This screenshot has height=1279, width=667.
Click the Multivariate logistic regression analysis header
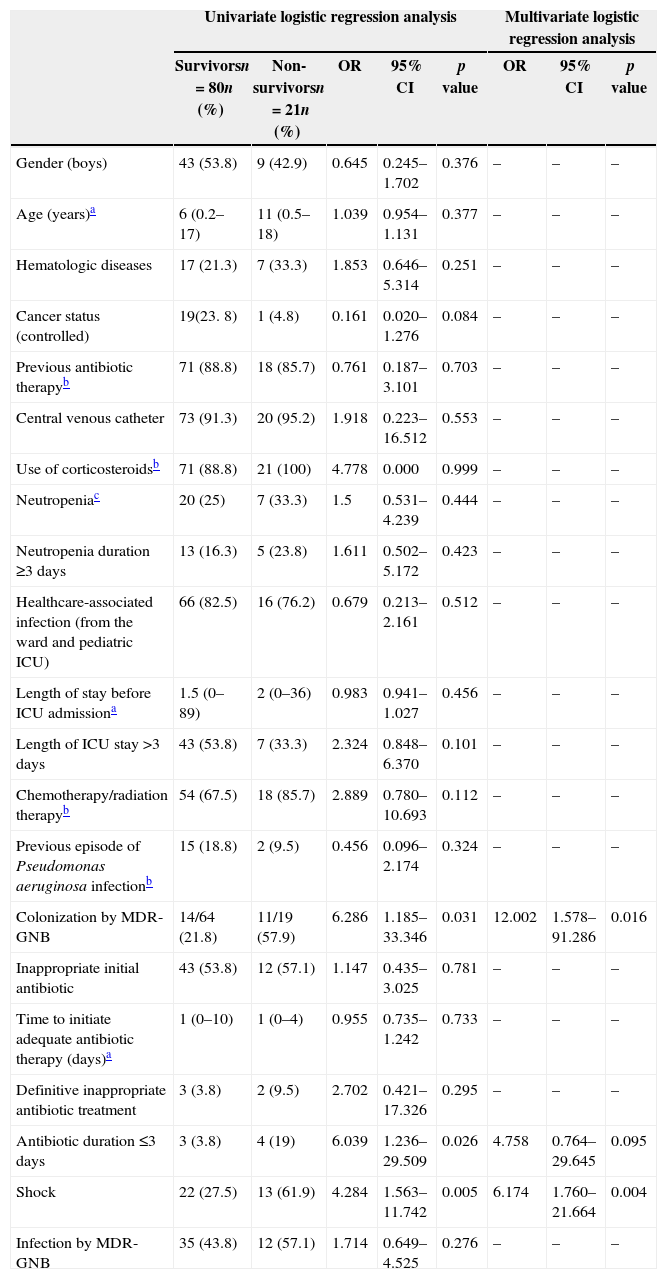pos(571,28)
